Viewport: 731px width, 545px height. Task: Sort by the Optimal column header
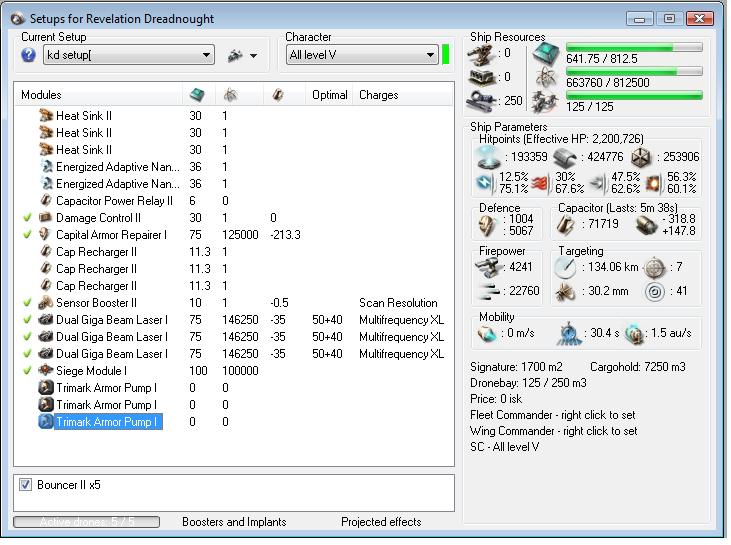[330, 95]
